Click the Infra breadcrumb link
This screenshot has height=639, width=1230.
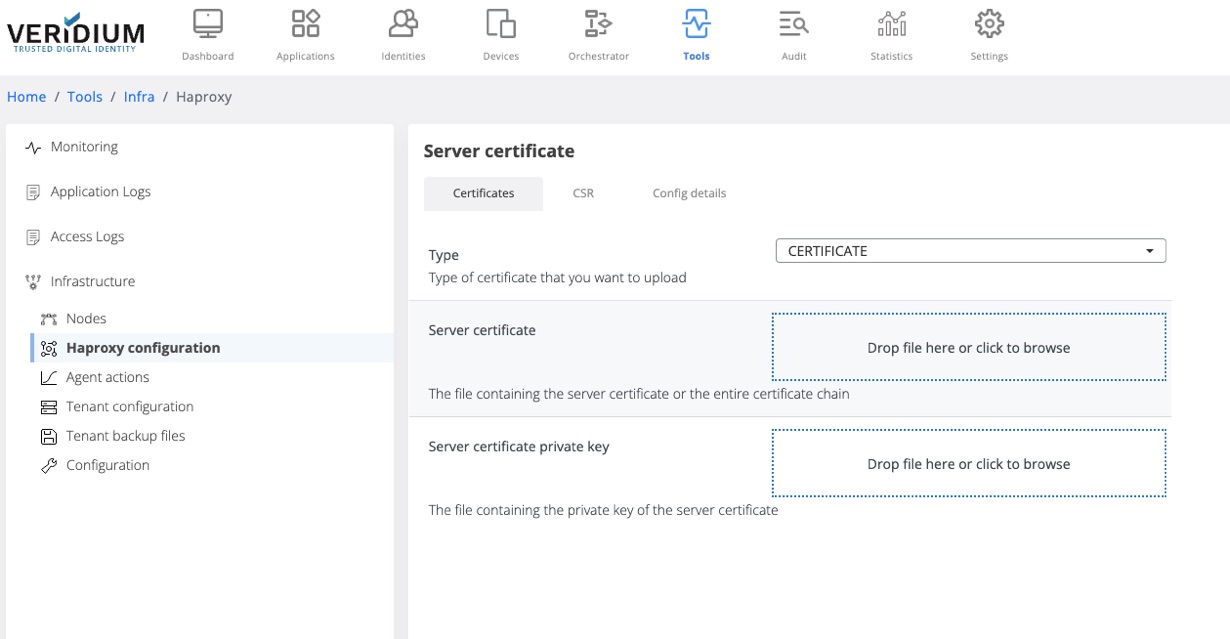click(139, 97)
